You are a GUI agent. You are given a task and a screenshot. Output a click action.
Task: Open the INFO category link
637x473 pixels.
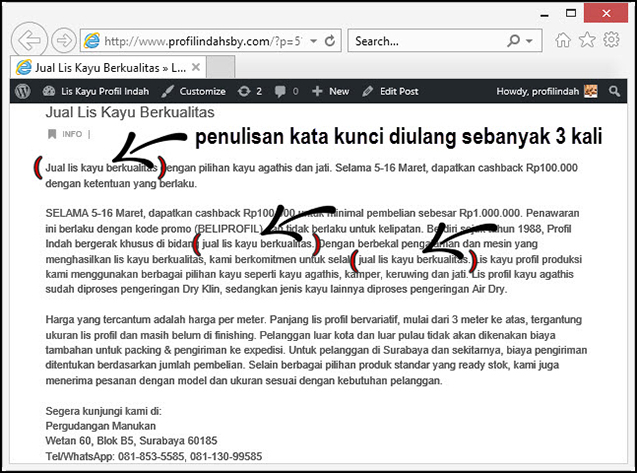[72, 134]
